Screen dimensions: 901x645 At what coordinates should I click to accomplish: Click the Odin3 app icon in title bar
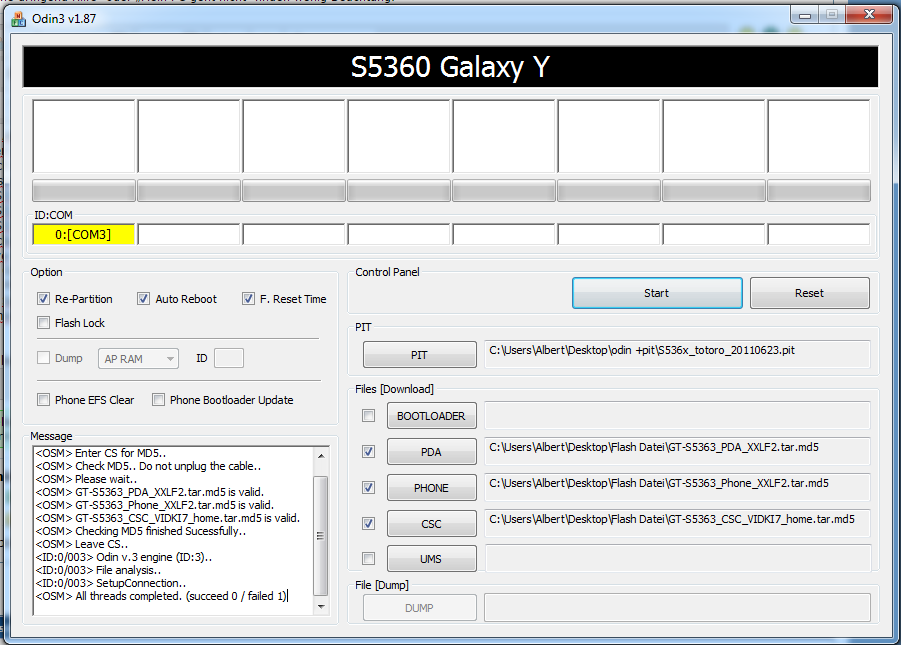tap(18, 19)
